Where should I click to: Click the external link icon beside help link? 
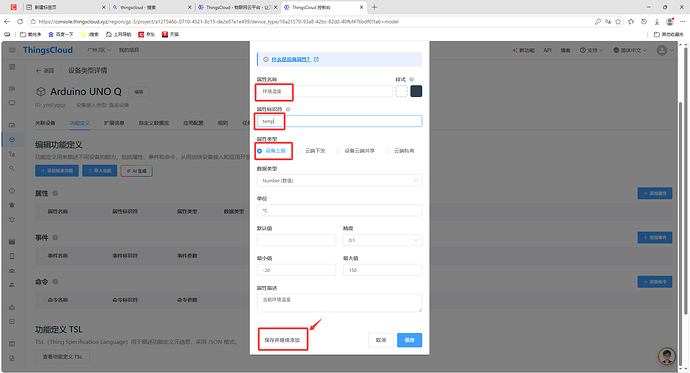click(316, 59)
